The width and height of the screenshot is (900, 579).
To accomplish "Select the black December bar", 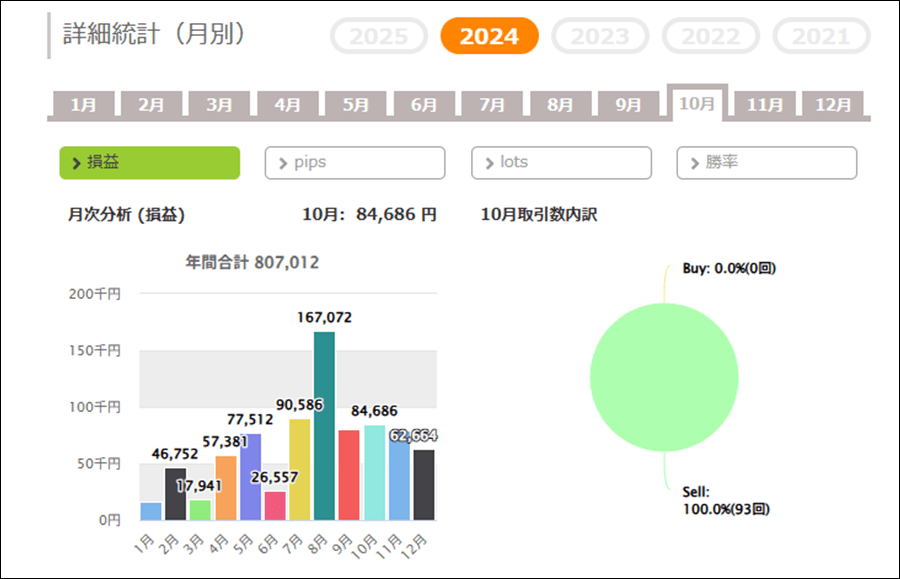I will click(424, 485).
